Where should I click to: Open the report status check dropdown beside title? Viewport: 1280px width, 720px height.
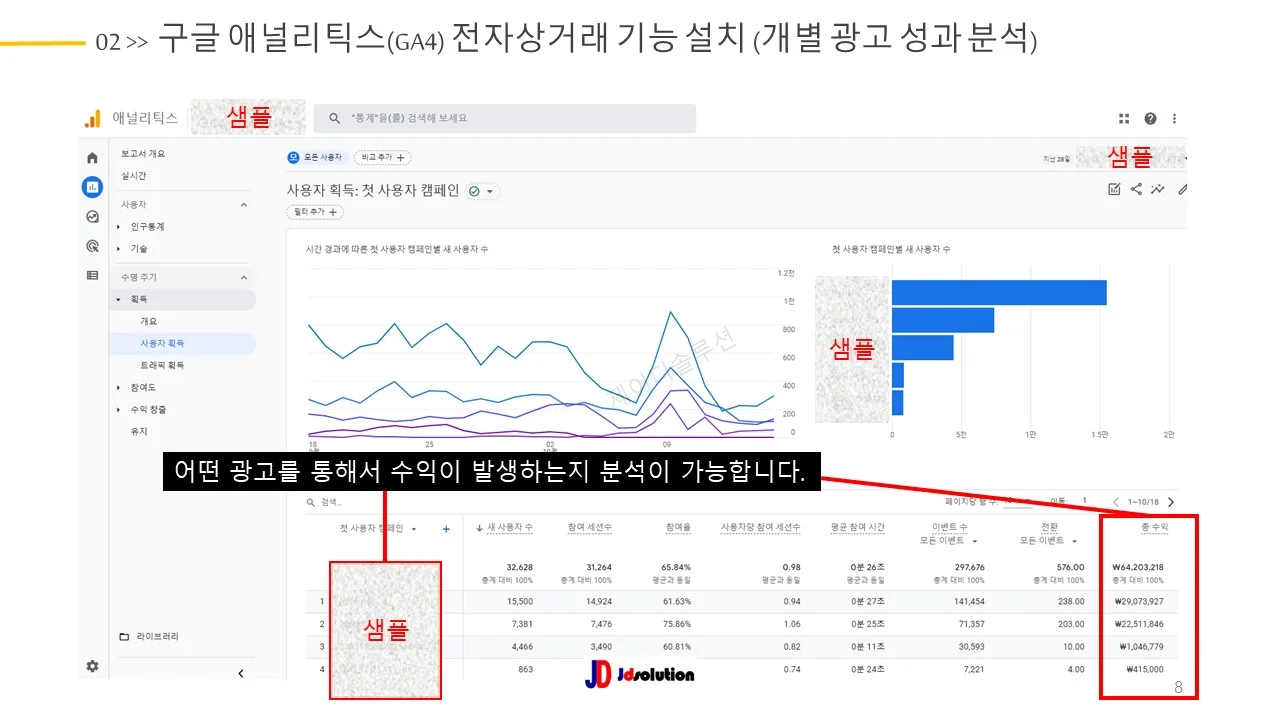point(482,191)
